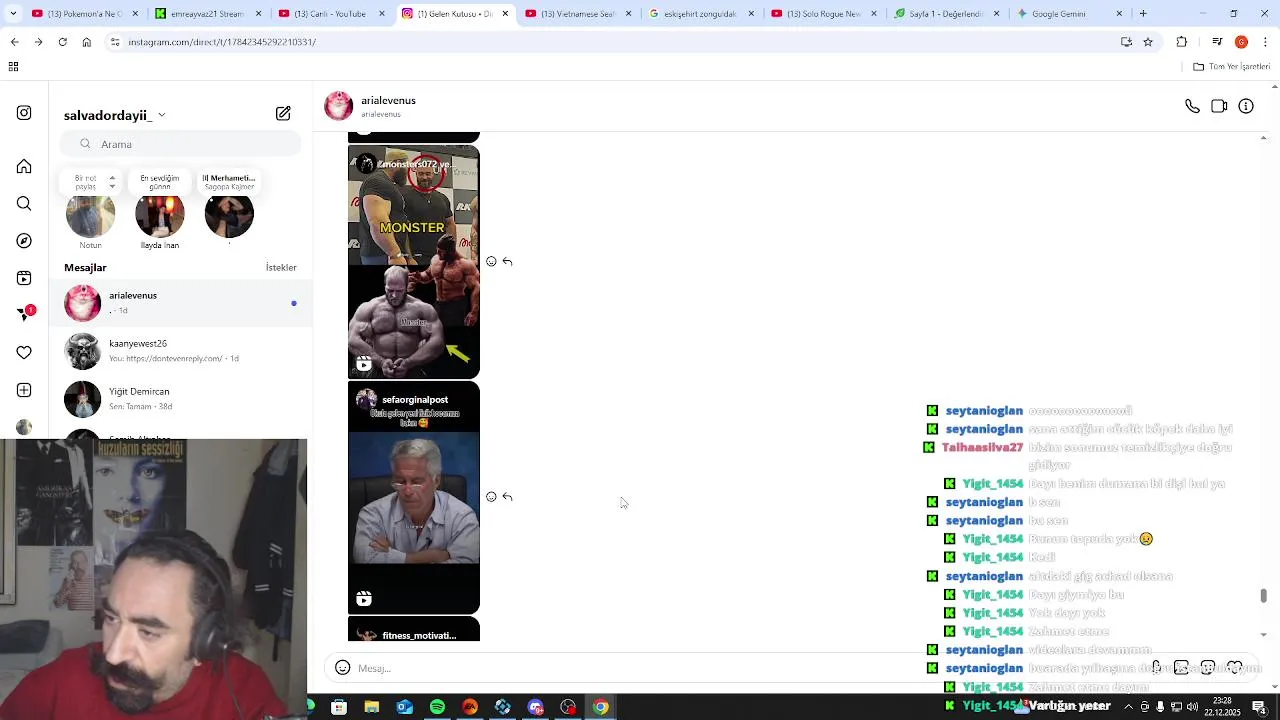This screenshot has width=1280, height=720.
Task: Open Chrome media controls icon
Action: point(1217,42)
